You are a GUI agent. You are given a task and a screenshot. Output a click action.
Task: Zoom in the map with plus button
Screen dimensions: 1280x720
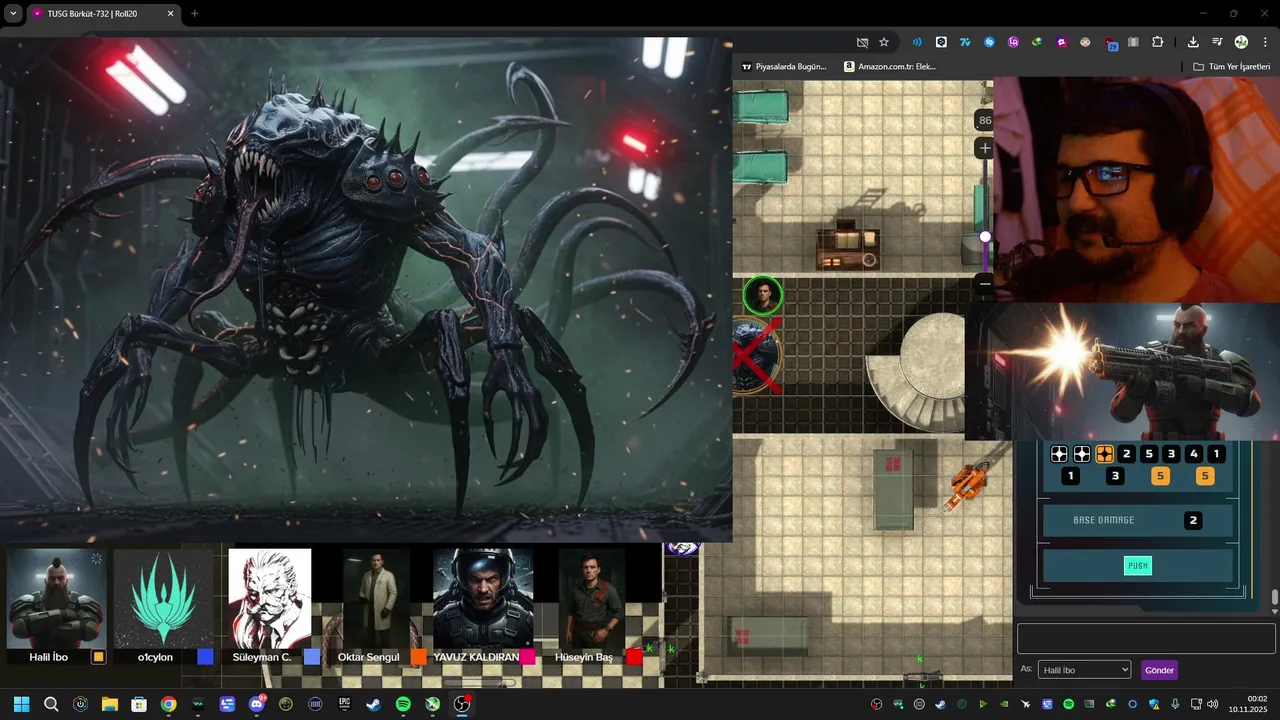click(x=985, y=148)
